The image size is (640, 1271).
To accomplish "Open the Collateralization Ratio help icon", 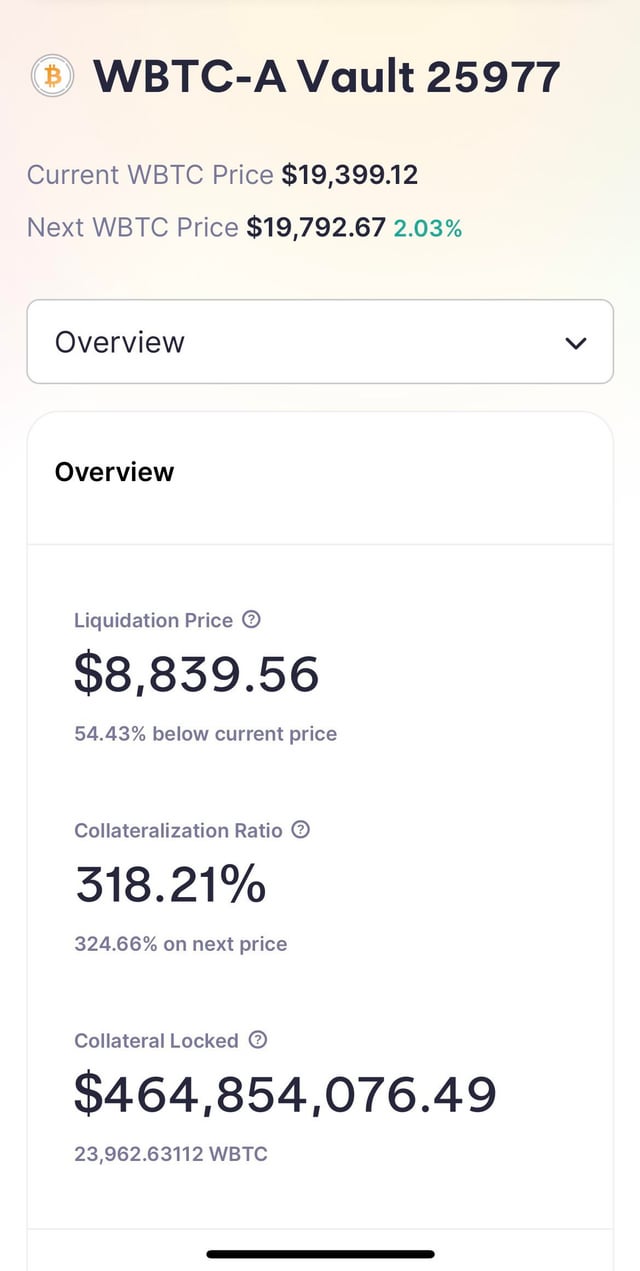I will click(x=301, y=830).
